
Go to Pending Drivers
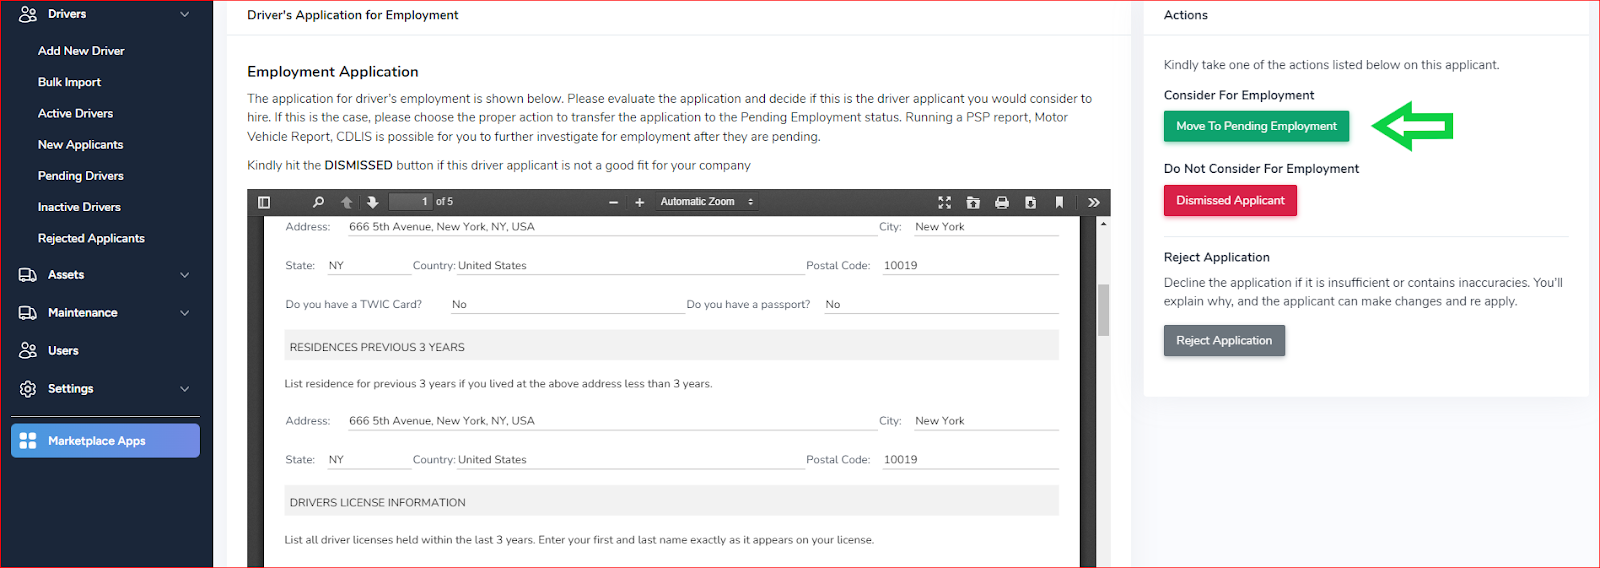[x=80, y=176]
